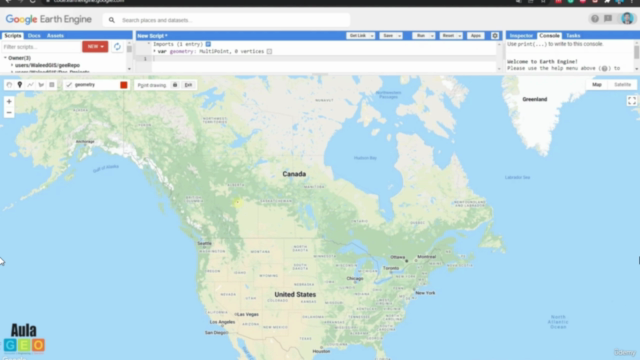Click the search magnifier icon

[x=111, y=20]
